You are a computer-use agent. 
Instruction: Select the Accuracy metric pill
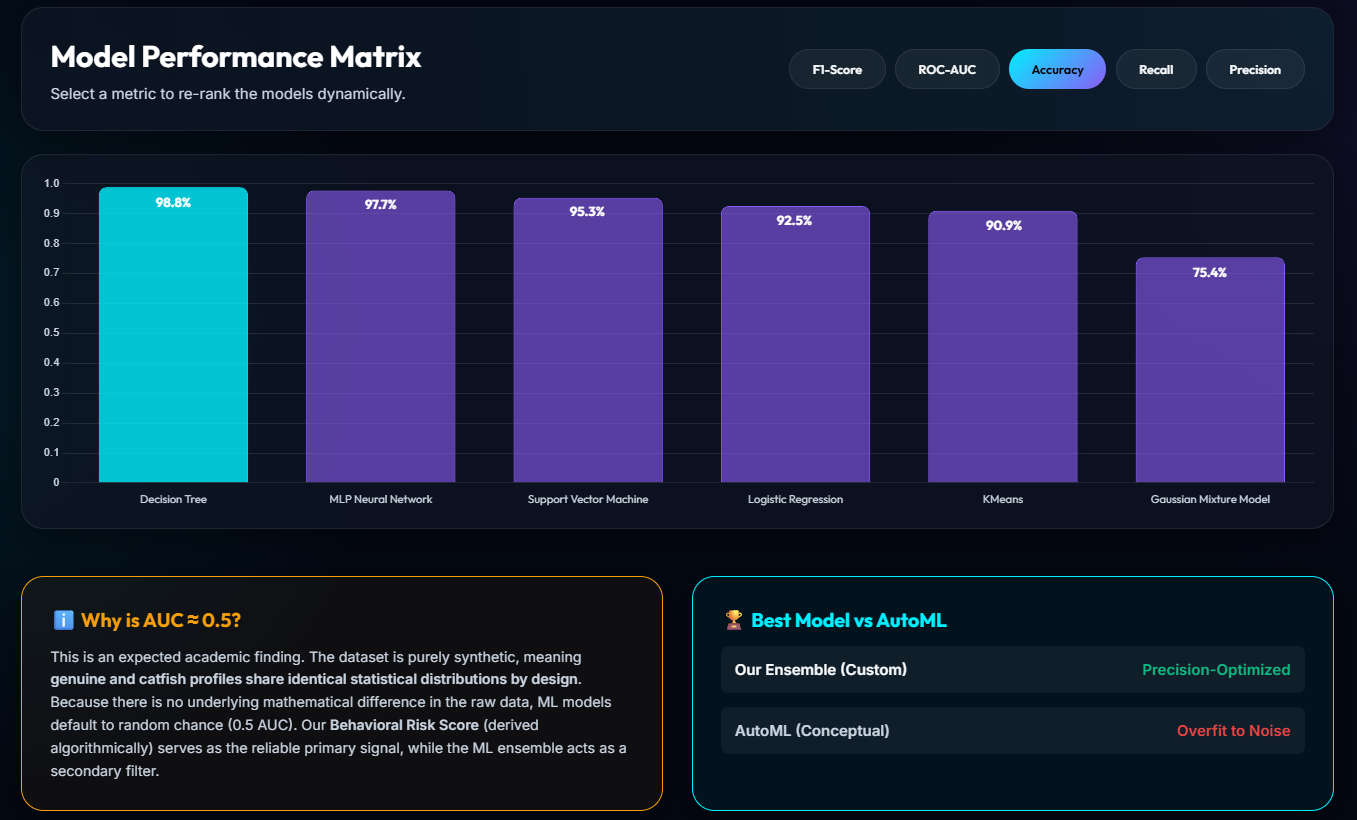[1057, 70]
